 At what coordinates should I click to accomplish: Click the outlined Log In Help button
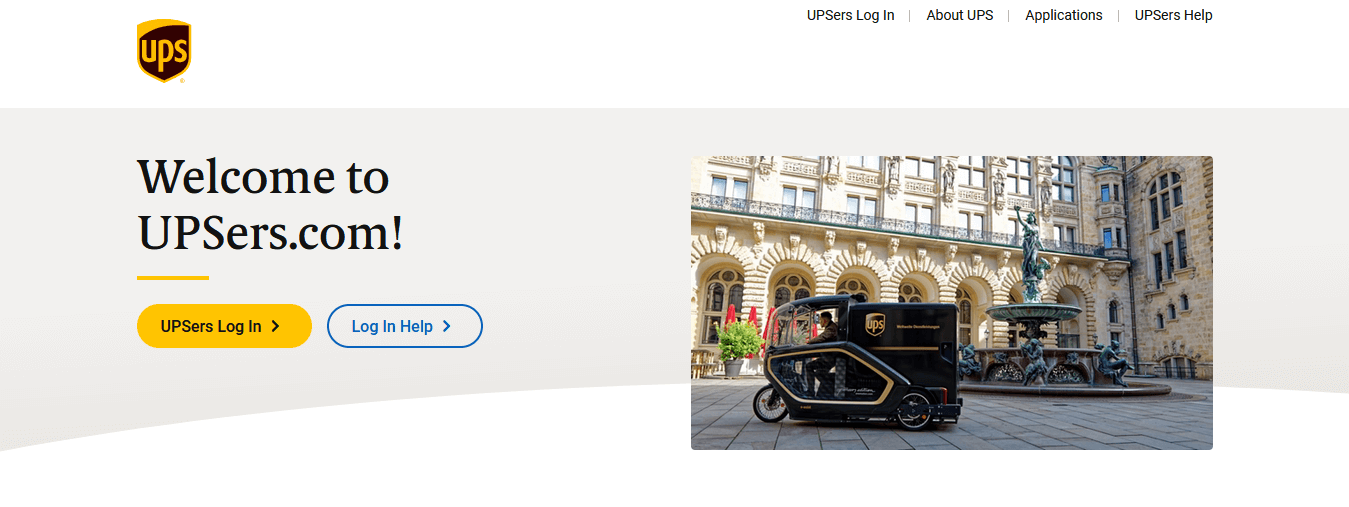click(405, 326)
